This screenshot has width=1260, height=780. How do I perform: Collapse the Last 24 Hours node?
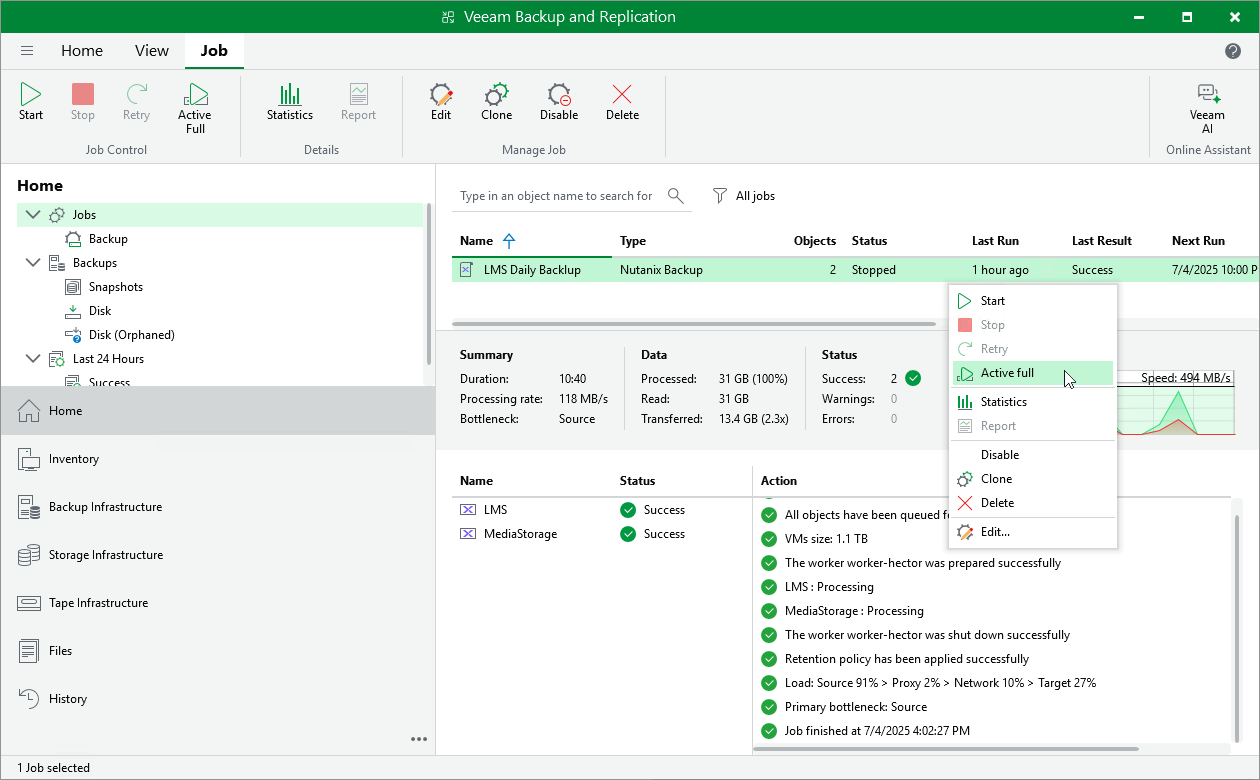(x=33, y=359)
